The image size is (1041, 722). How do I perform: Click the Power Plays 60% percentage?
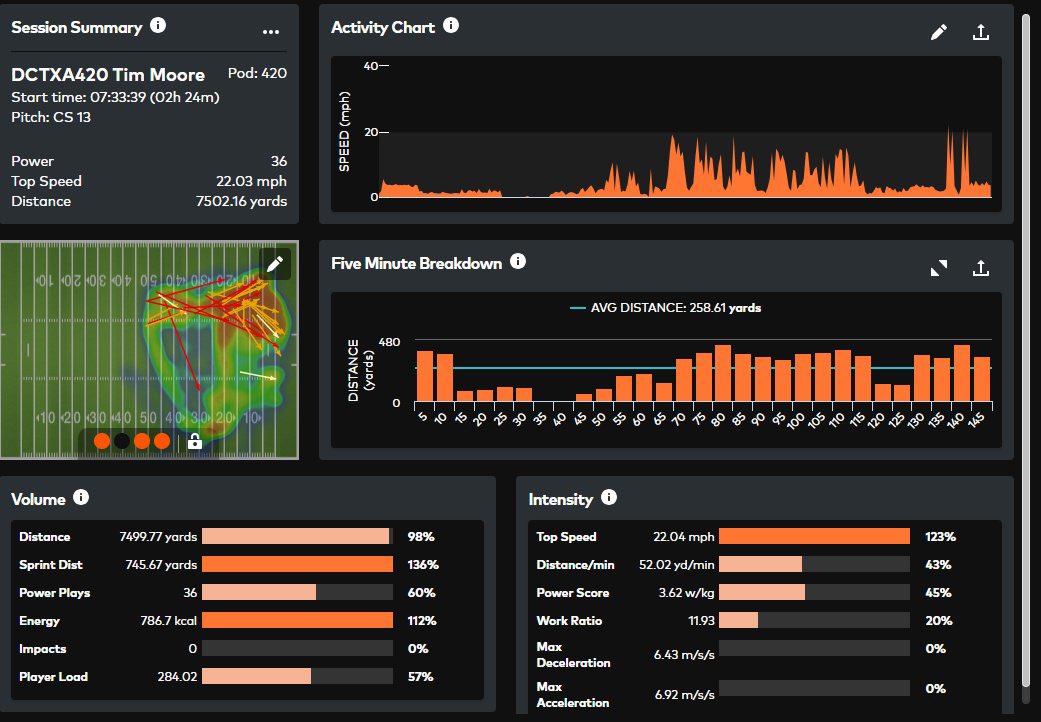[422, 593]
